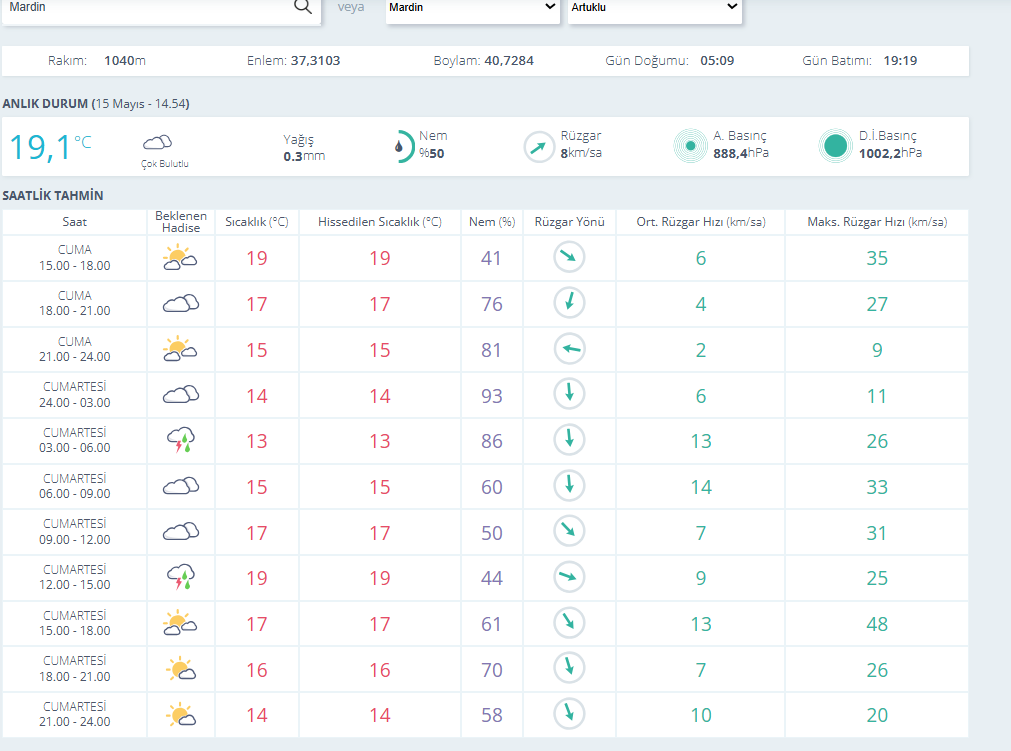The height and width of the screenshot is (751, 1011).
Task: Click the 8km/sa wind speed value
Action: [581, 153]
